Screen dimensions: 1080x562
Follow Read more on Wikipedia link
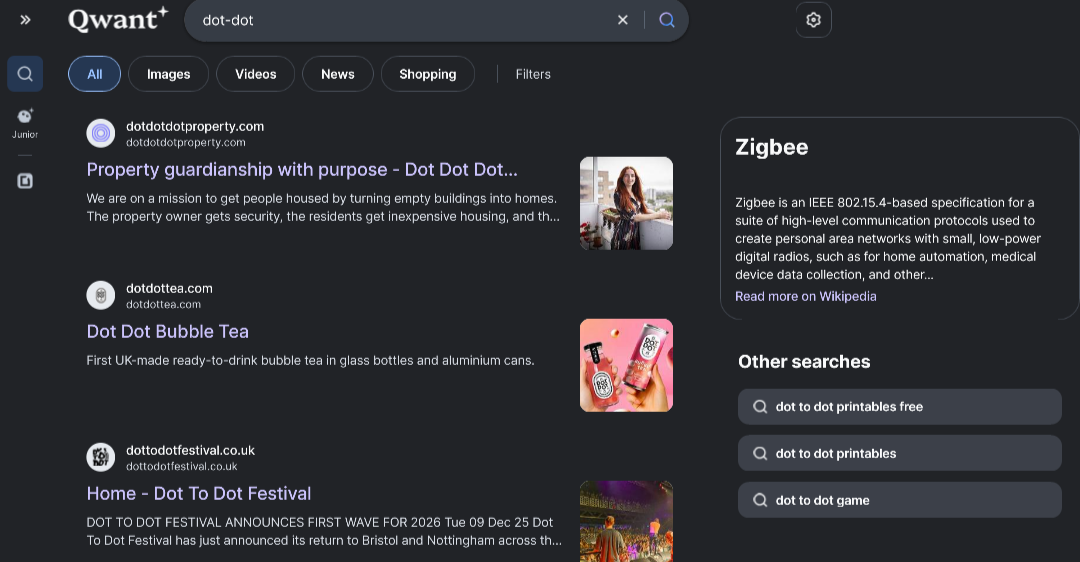pos(805,296)
